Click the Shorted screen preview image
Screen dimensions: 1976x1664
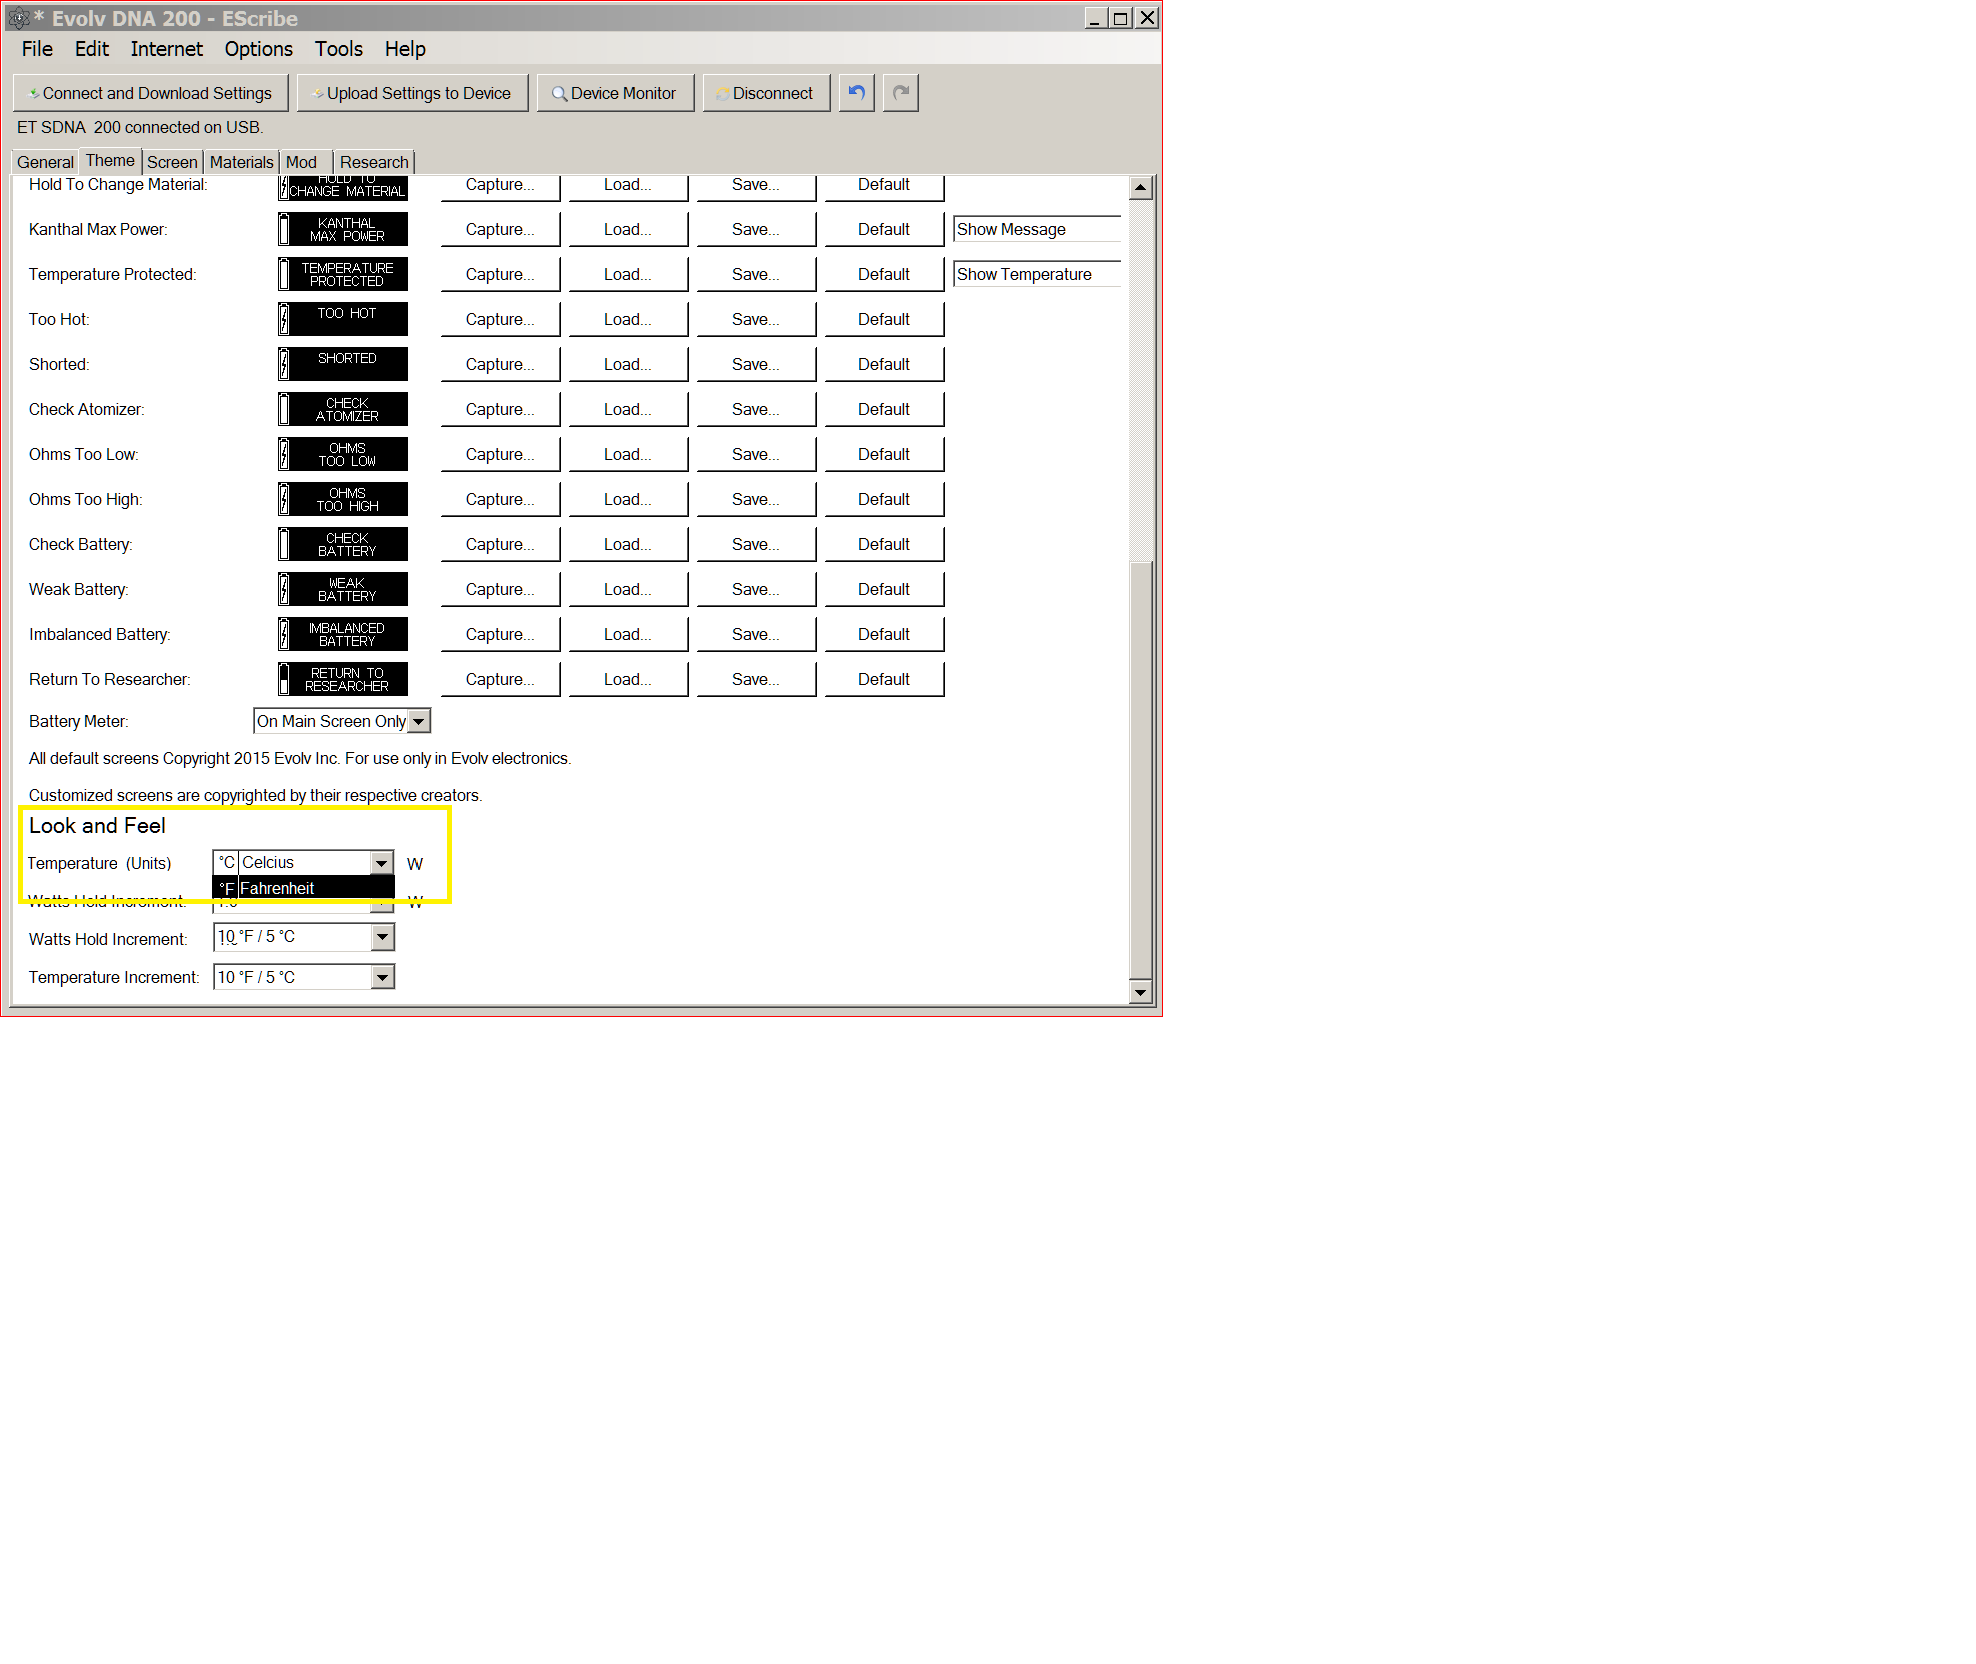pos(343,364)
